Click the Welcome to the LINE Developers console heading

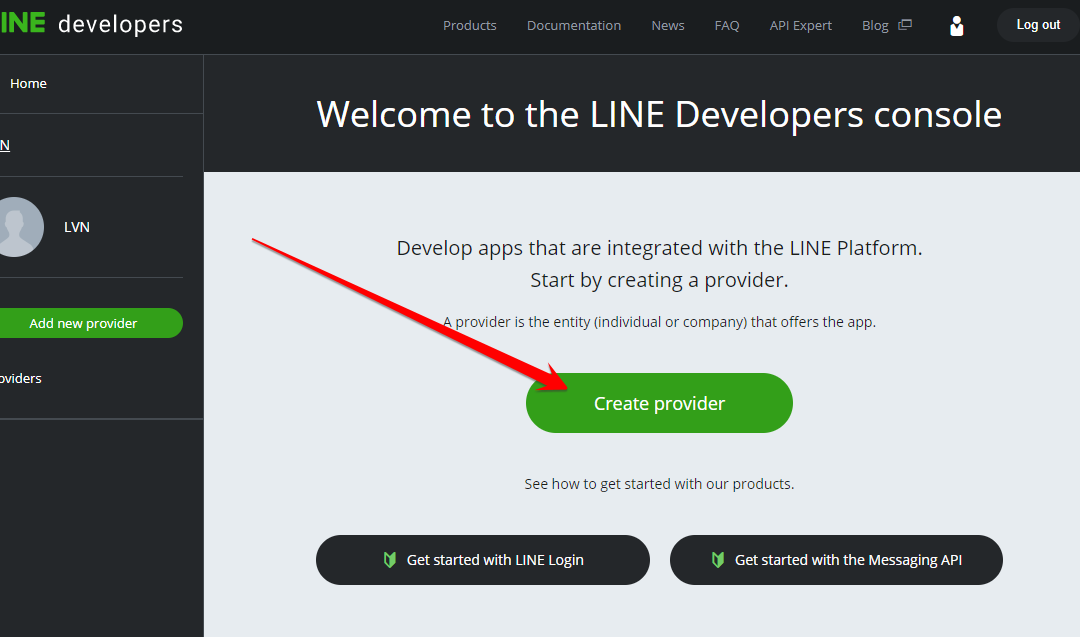(x=658, y=114)
